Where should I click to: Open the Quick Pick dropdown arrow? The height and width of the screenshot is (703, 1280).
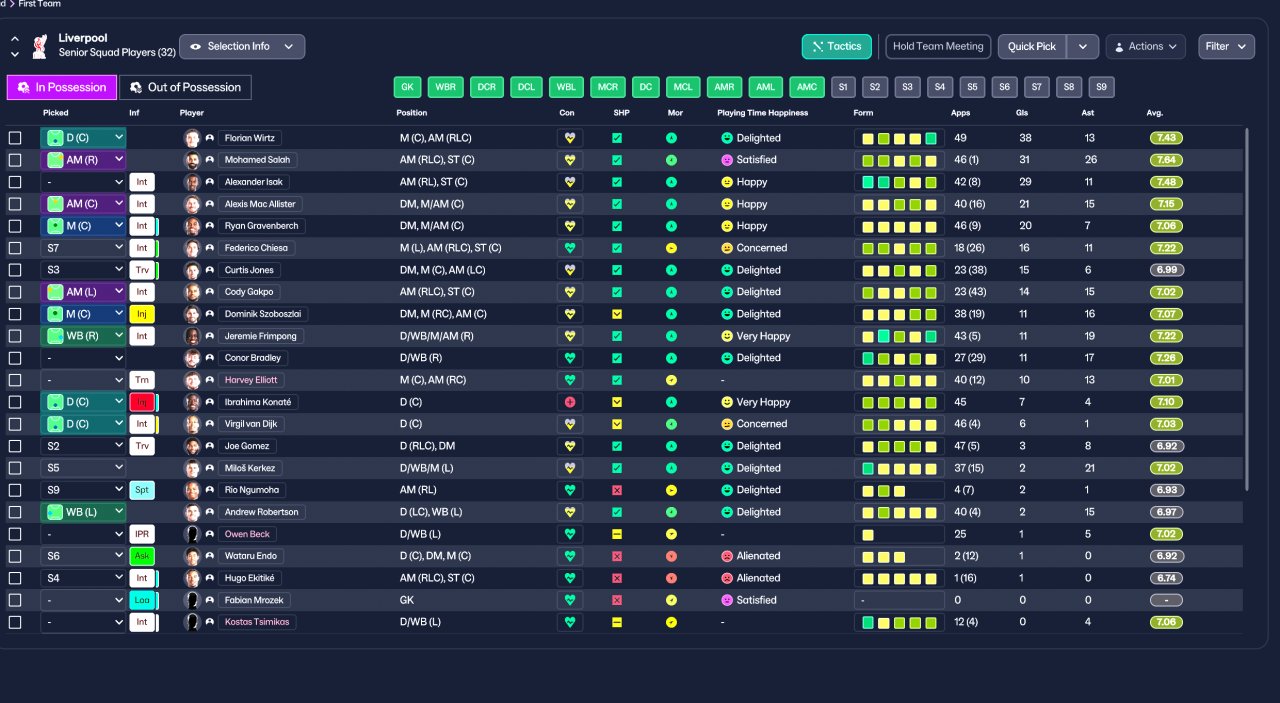click(1083, 47)
